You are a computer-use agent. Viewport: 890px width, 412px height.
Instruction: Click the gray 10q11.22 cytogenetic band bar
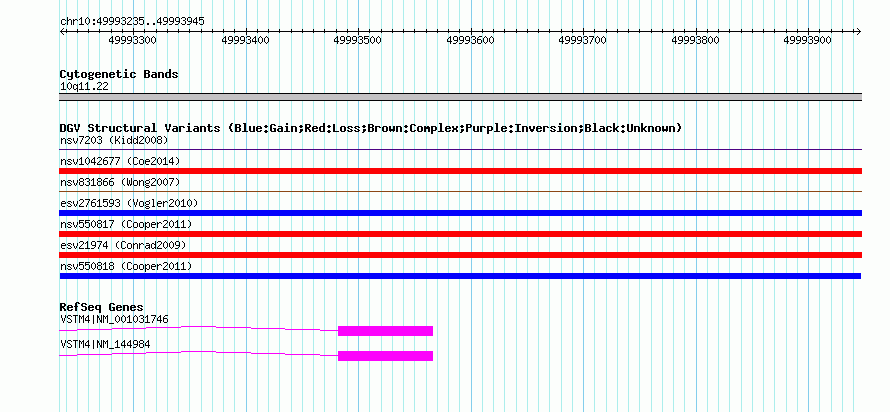click(x=460, y=97)
